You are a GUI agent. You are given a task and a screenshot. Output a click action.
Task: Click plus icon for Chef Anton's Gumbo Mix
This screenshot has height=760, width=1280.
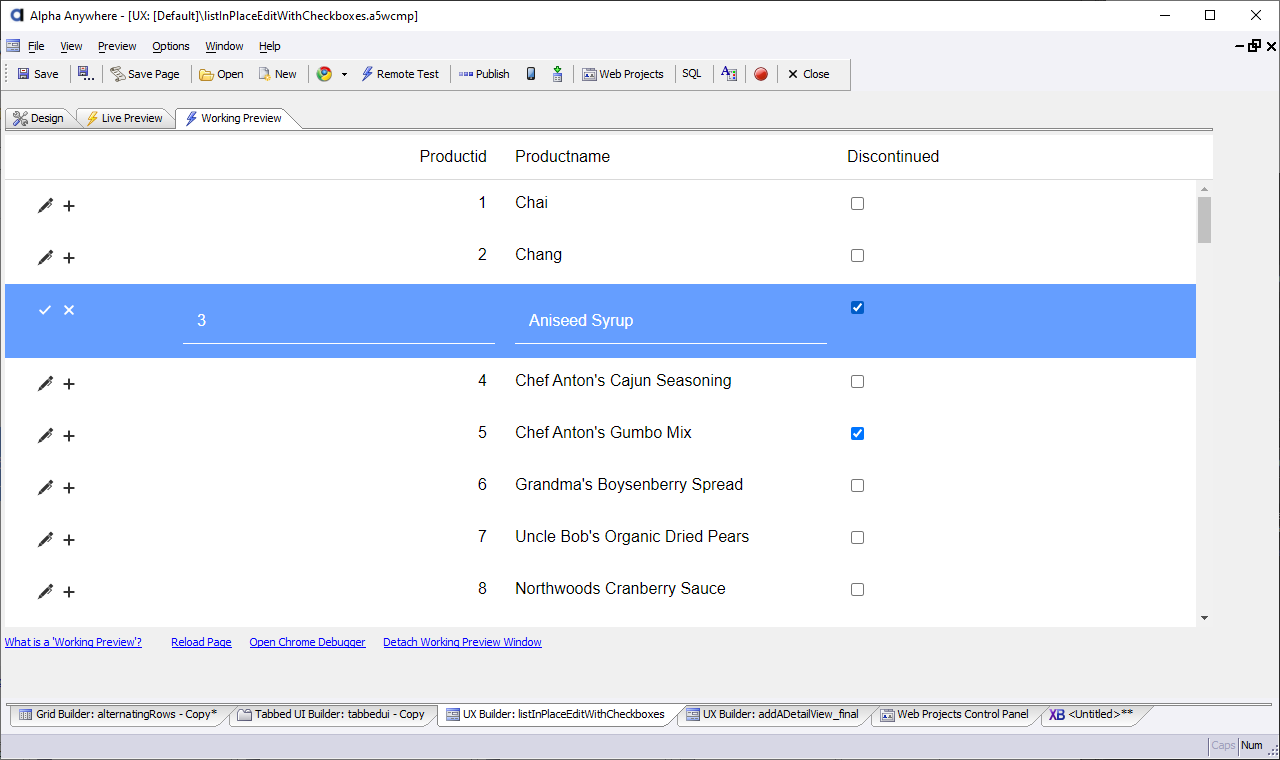point(69,436)
